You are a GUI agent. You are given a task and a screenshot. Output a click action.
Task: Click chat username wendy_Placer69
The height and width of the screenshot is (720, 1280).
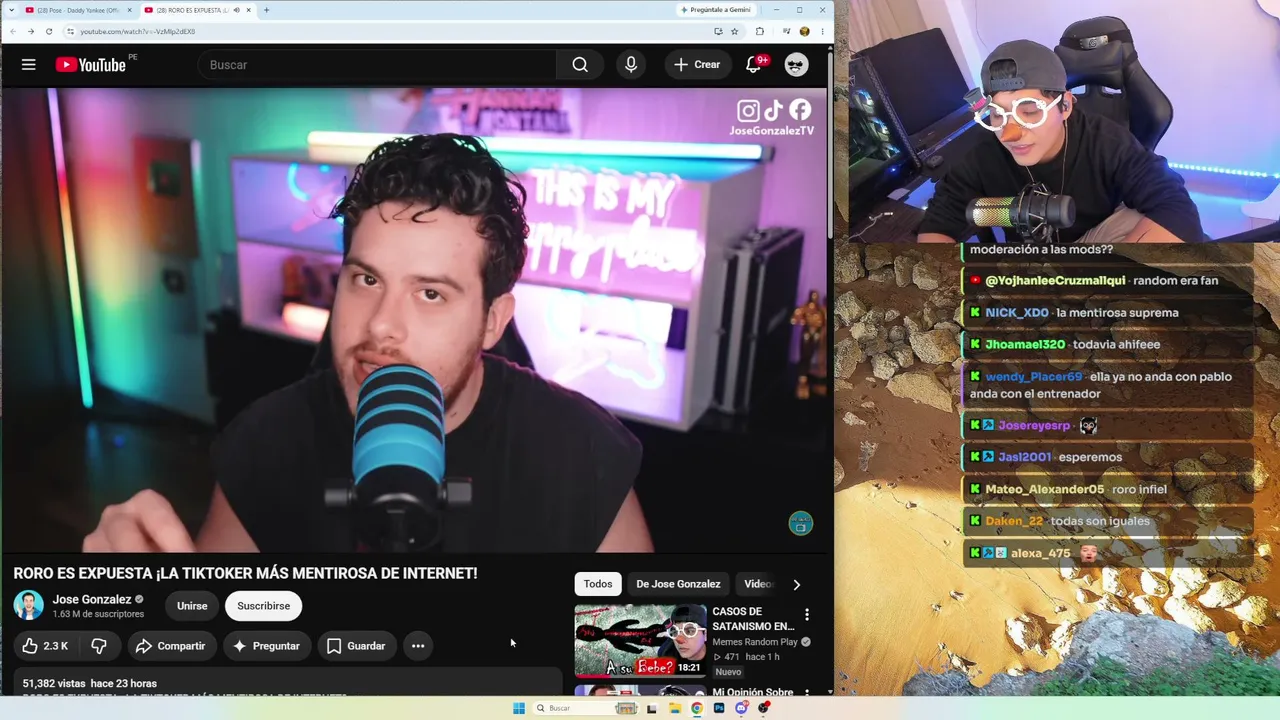(1034, 377)
